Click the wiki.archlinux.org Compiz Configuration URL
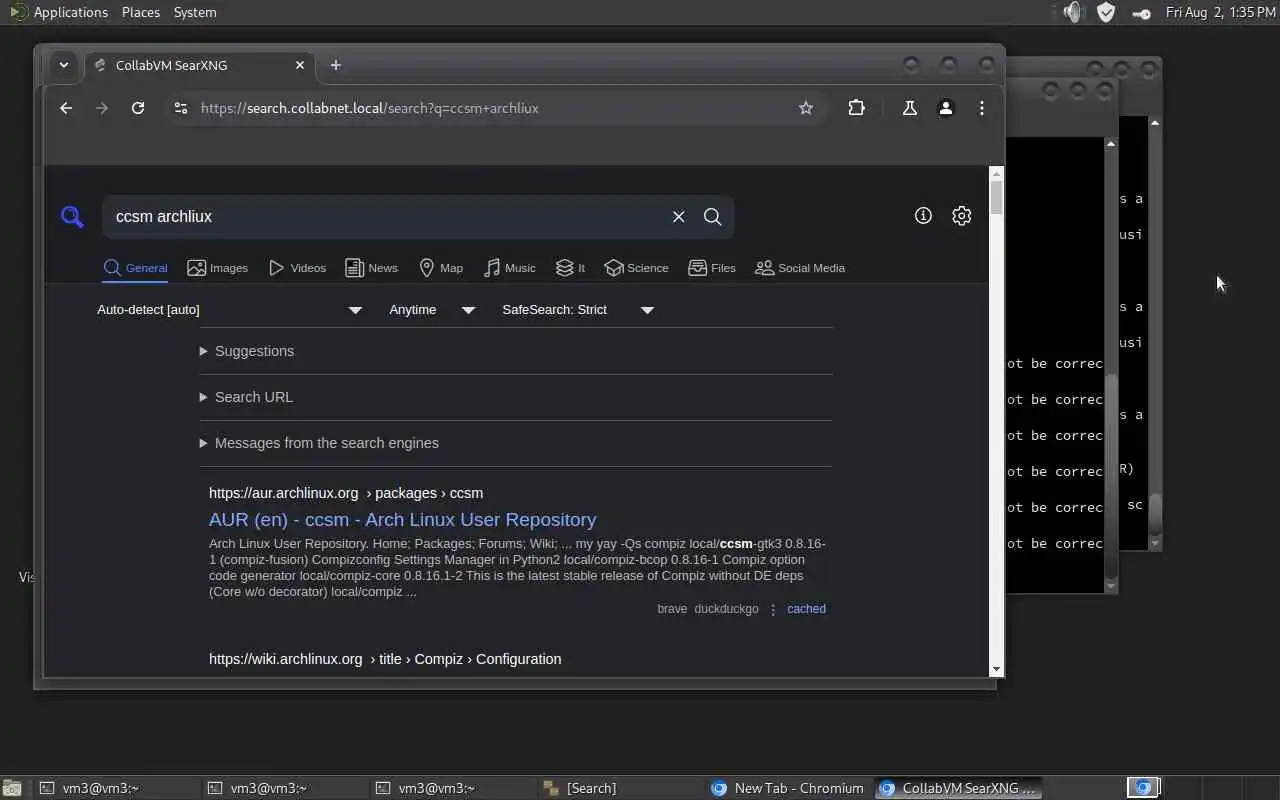The image size is (1280, 800). point(385,659)
